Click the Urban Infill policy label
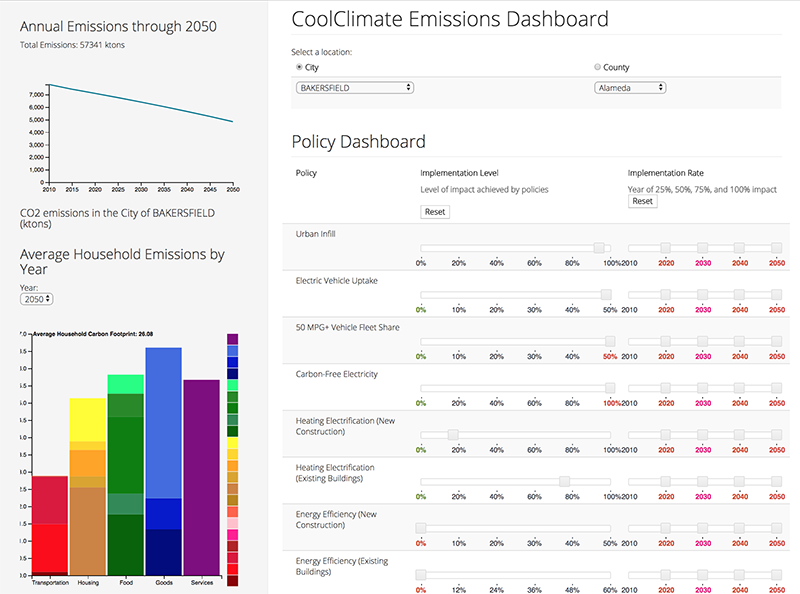The image size is (800, 594). point(315,234)
